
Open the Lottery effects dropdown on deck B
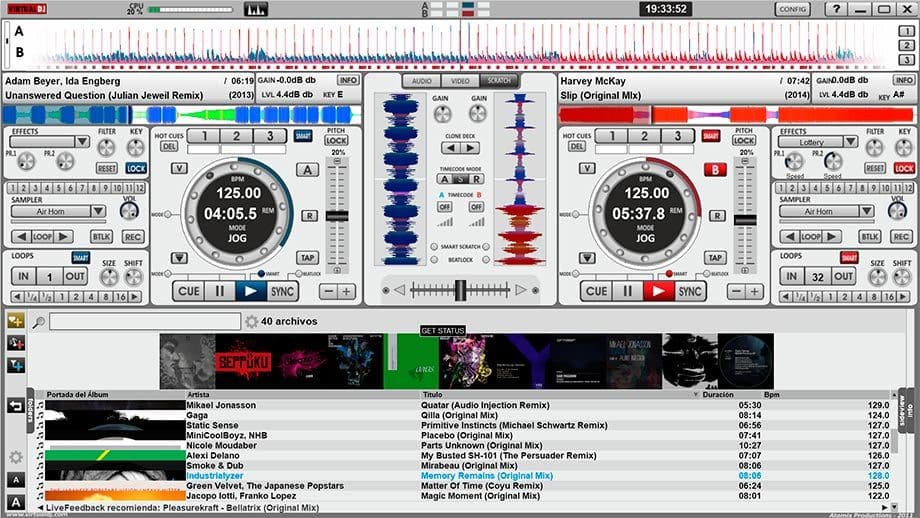(x=851, y=142)
